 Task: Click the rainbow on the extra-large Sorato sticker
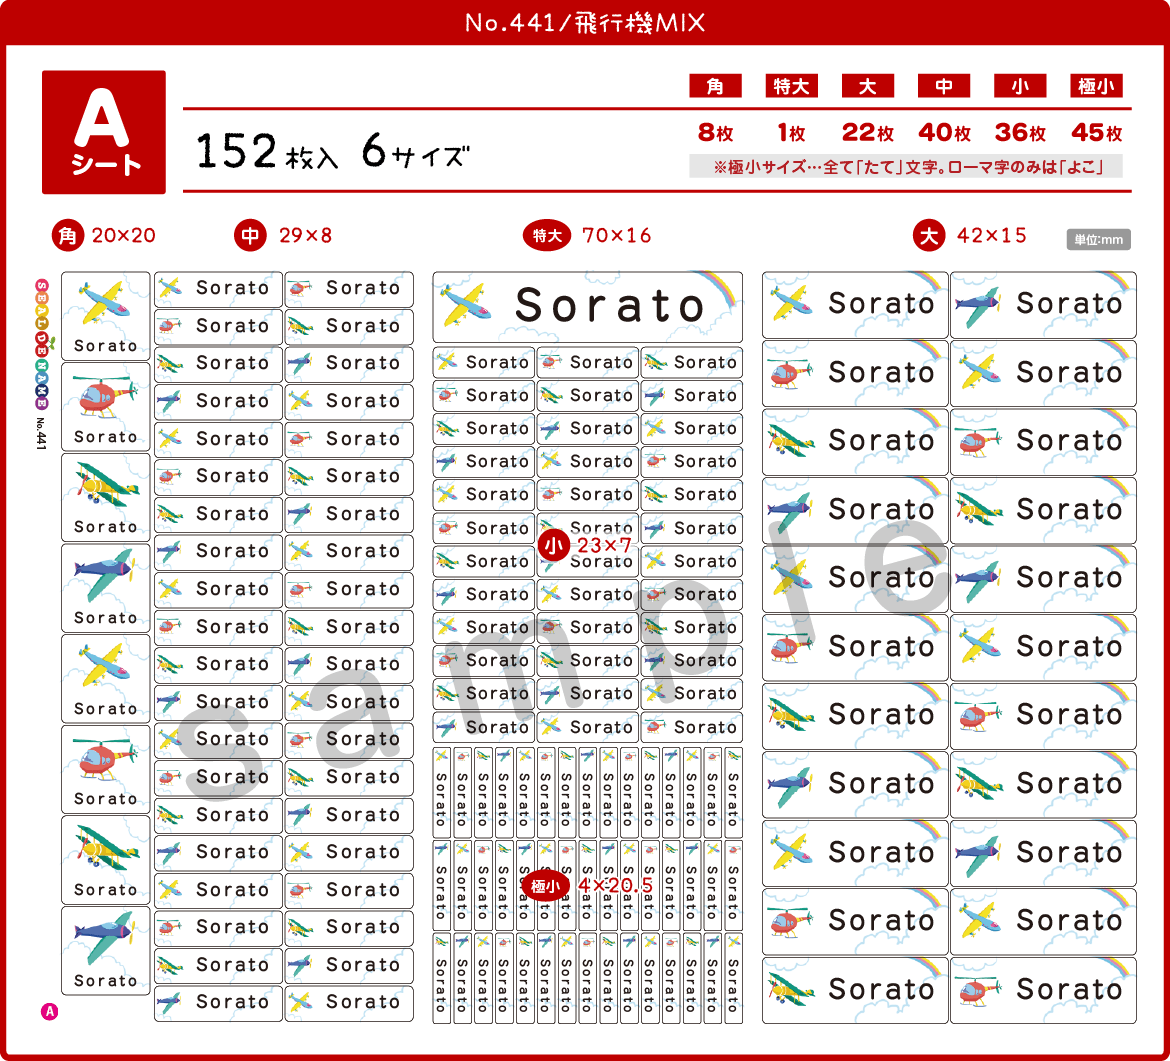tap(717, 288)
